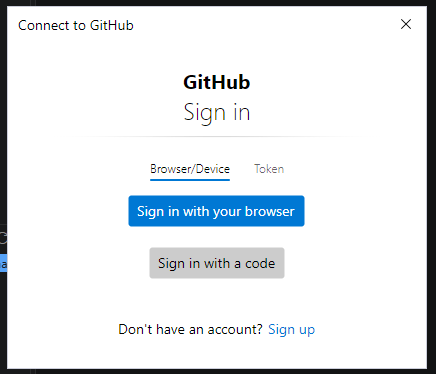Image resolution: width=436 pixels, height=374 pixels.
Task: Click Sign in with your browser
Action: point(216,211)
